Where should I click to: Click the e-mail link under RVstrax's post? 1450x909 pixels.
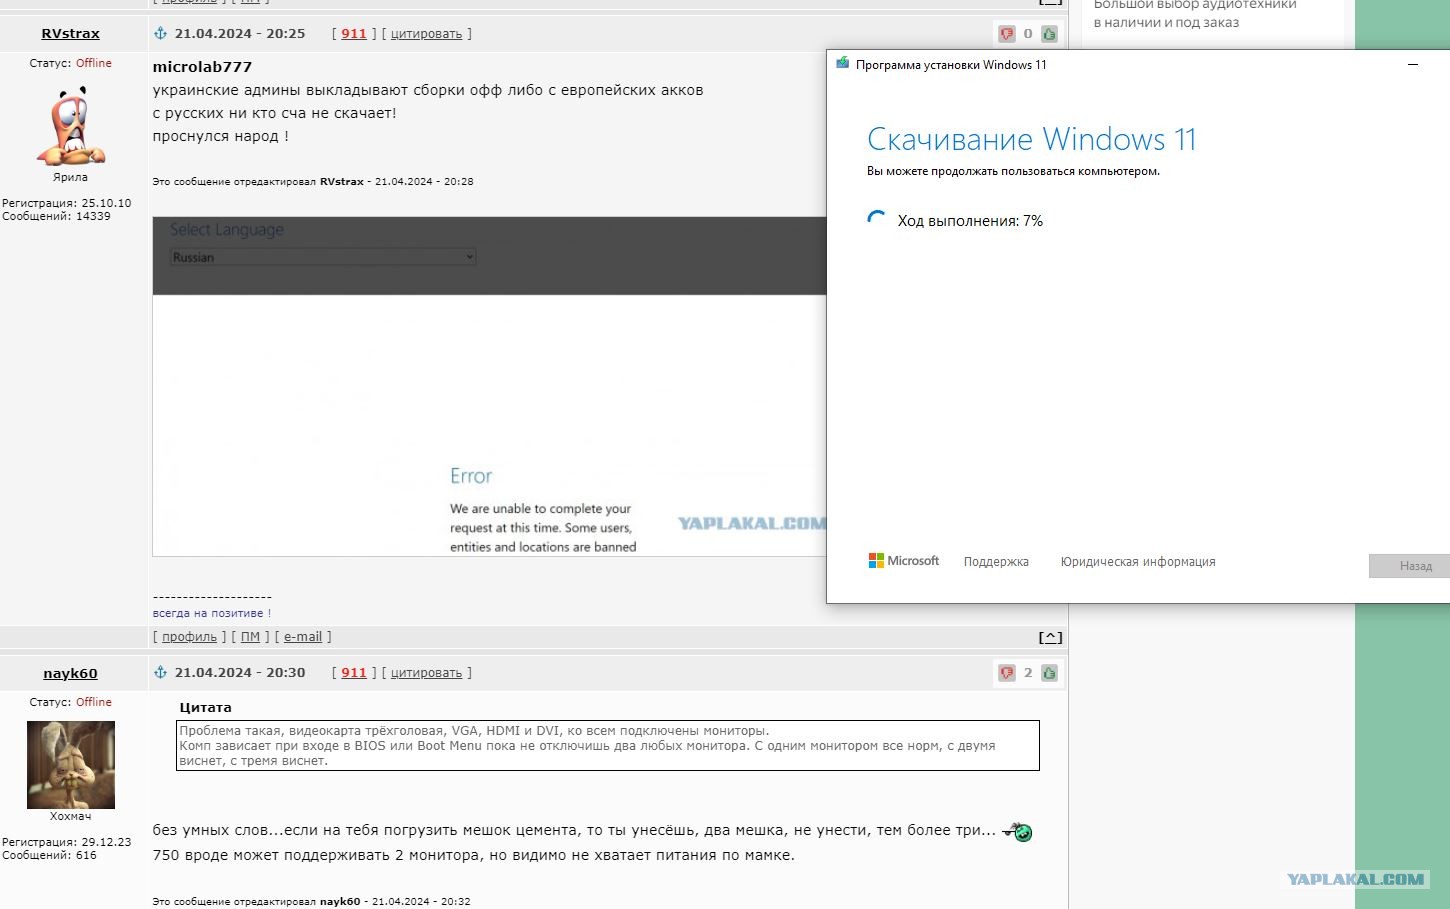303,636
